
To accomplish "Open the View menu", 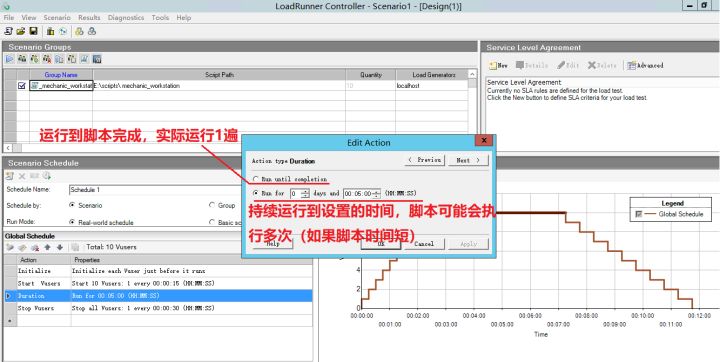I will (x=28, y=17).
